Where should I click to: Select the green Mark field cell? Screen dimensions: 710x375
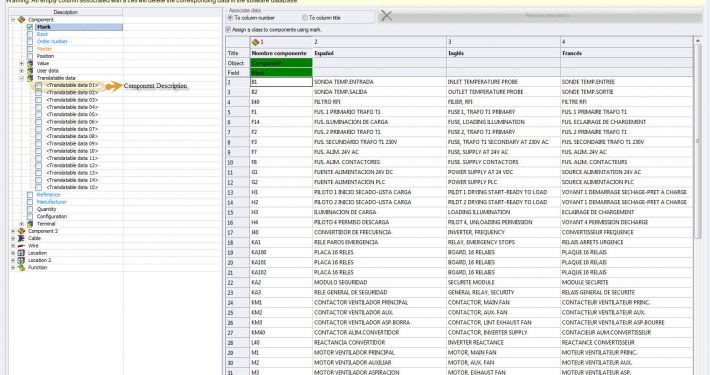[281, 72]
